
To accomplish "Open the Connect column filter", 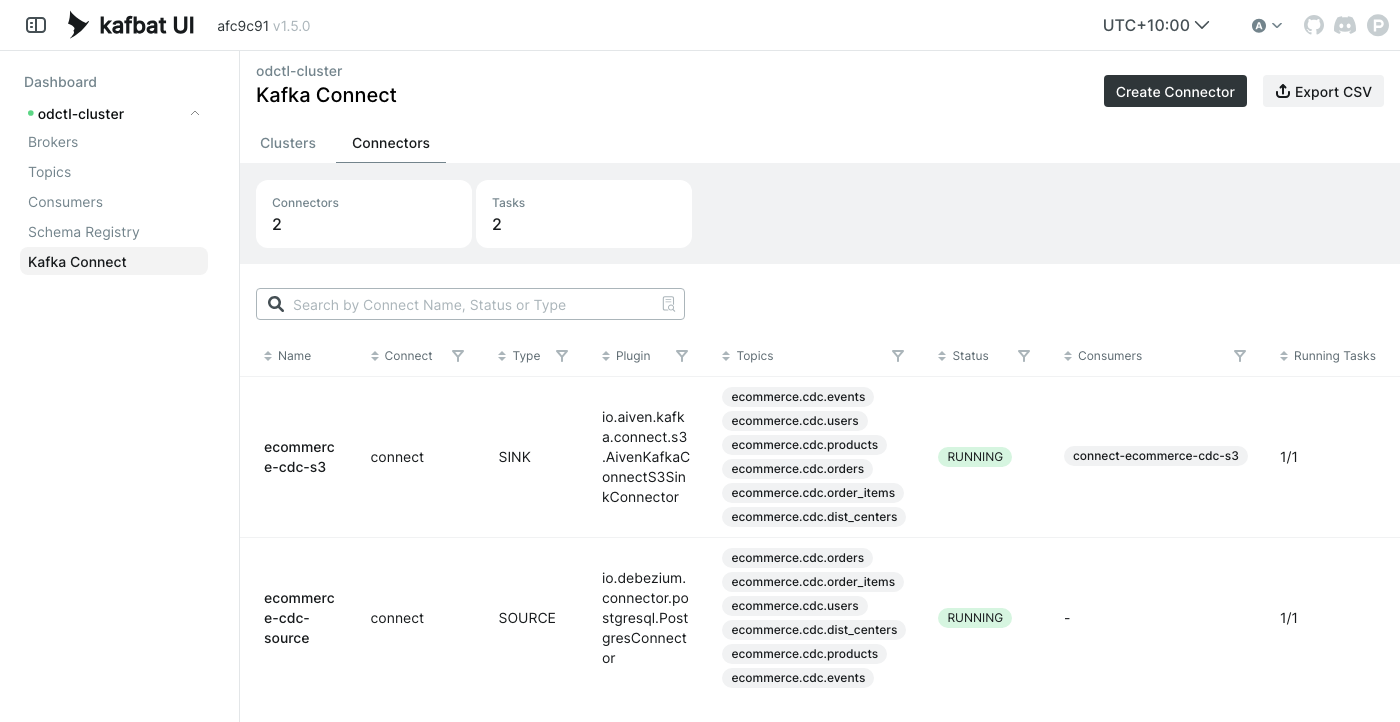I will (458, 356).
